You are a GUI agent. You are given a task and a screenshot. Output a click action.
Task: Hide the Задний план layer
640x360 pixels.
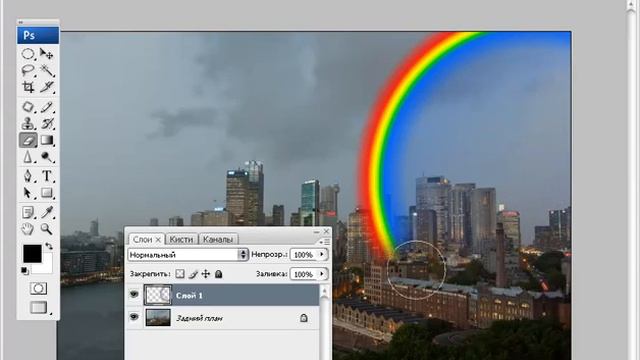(x=134, y=317)
